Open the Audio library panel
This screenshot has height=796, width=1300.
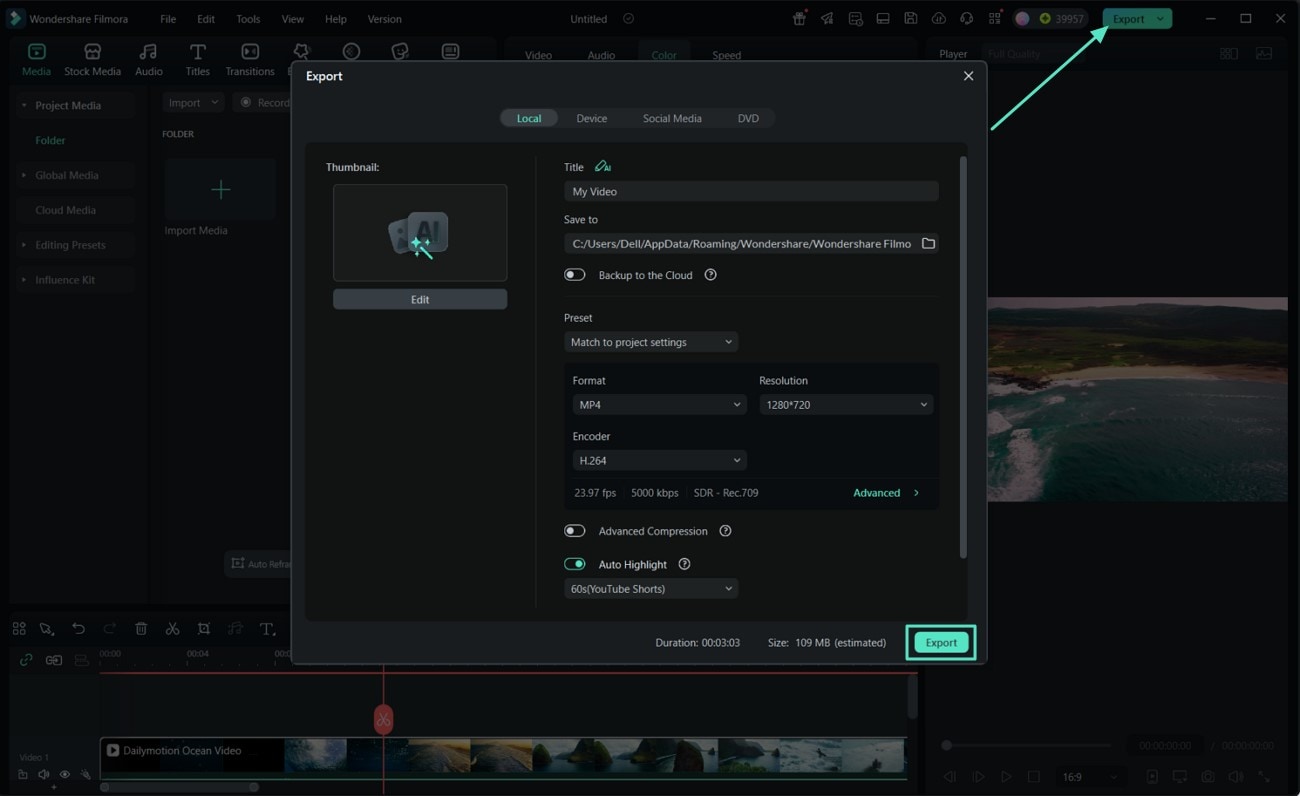[x=148, y=59]
